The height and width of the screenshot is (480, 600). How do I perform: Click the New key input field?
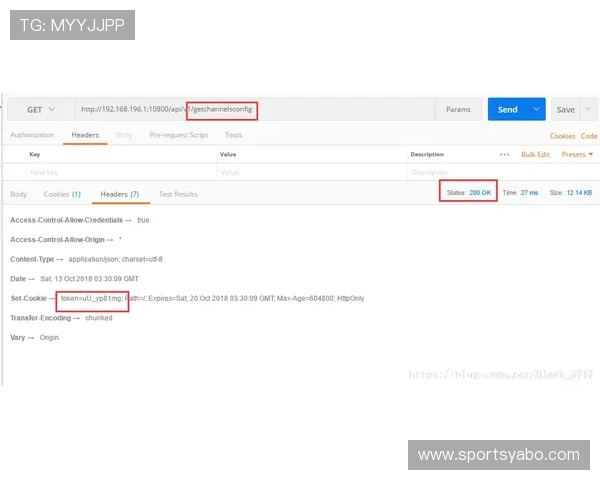coord(121,173)
